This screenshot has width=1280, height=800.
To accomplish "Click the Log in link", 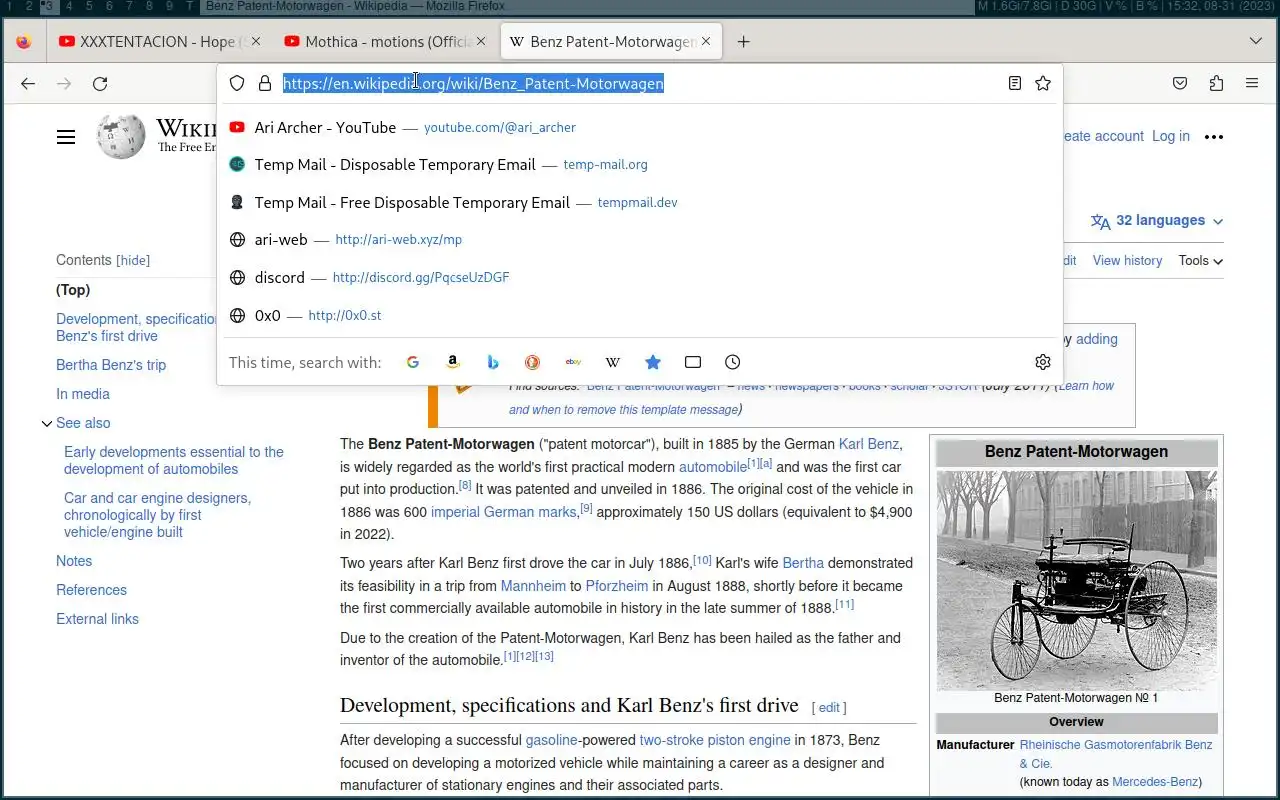I will click(1171, 137).
